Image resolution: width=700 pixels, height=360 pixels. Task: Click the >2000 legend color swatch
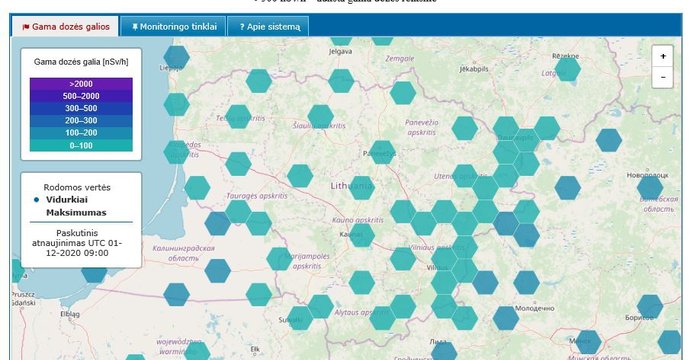click(81, 84)
